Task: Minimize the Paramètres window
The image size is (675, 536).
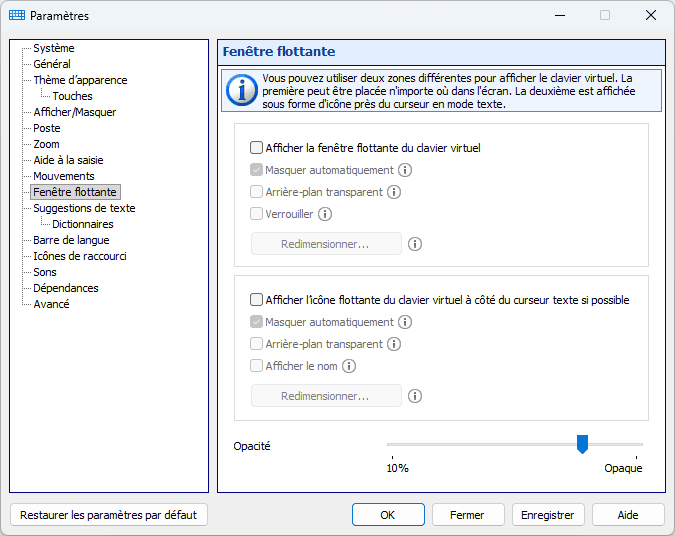Action: [560, 15]
